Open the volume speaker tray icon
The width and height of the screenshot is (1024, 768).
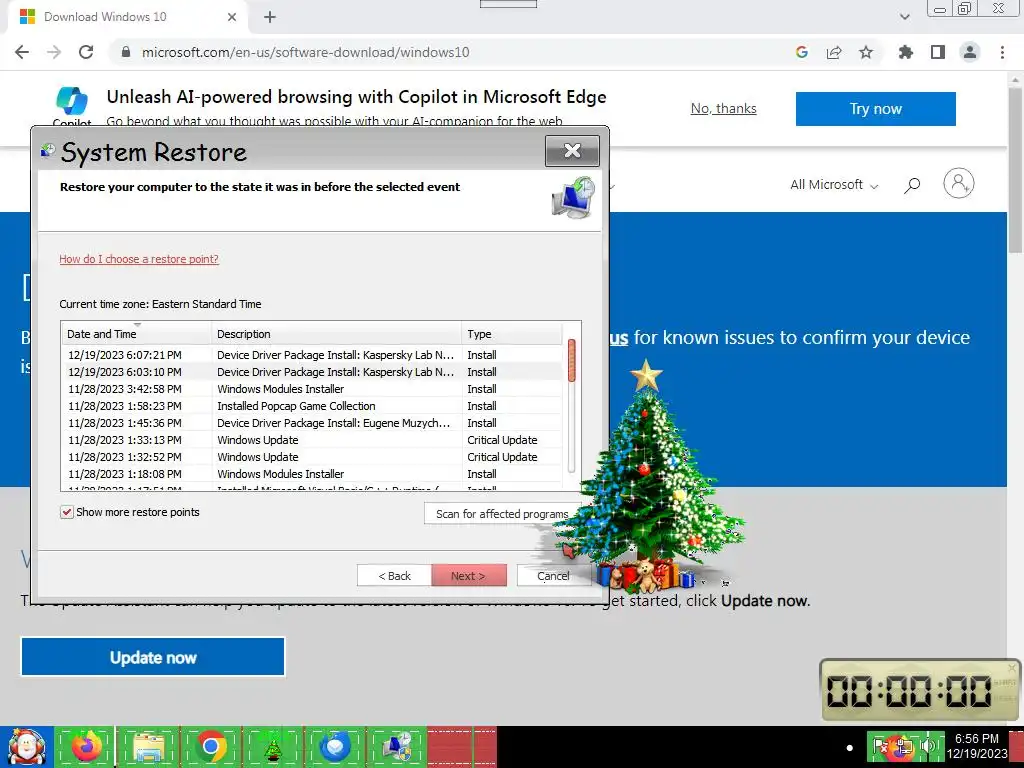point(928,745)
